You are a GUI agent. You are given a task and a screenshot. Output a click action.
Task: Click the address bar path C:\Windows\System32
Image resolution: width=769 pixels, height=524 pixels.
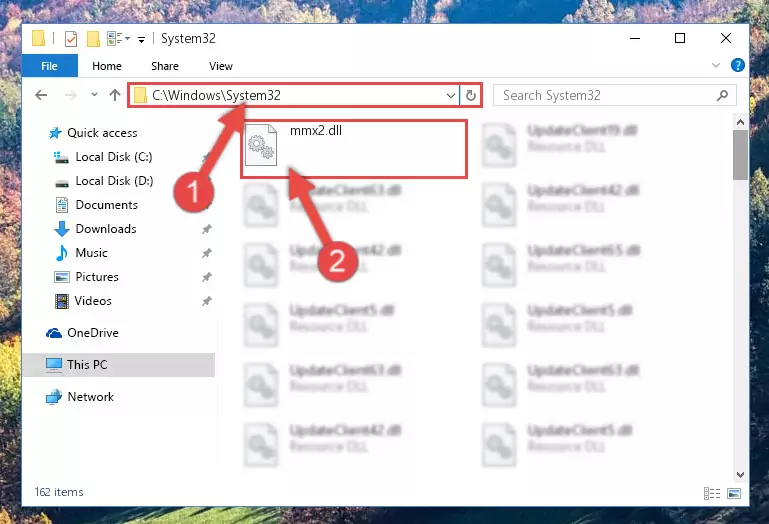pos(216,95)
